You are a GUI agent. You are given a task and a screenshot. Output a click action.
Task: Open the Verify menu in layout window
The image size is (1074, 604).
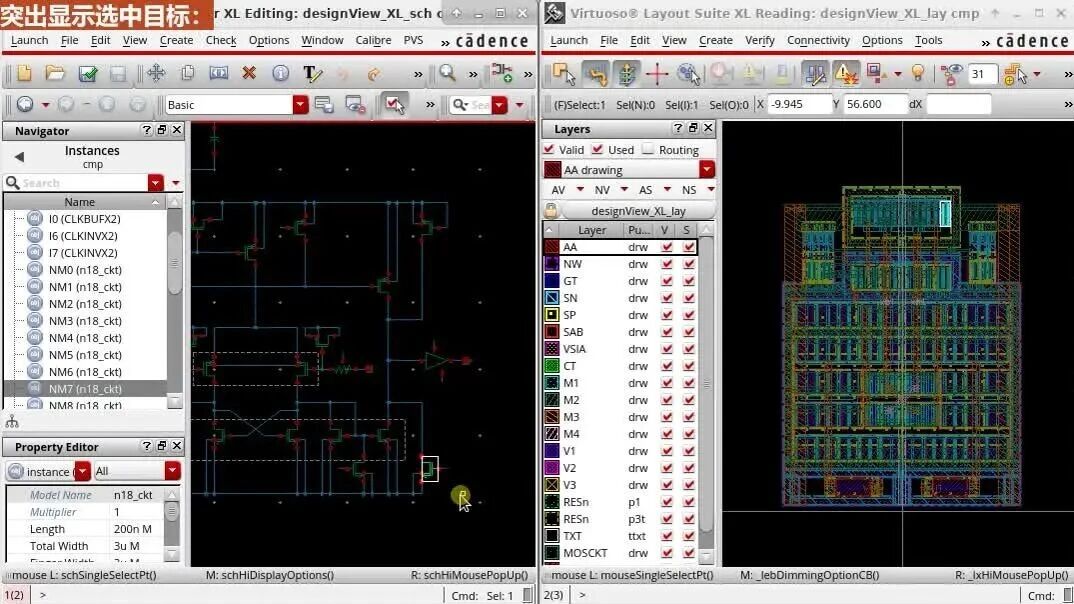(760, 40)
